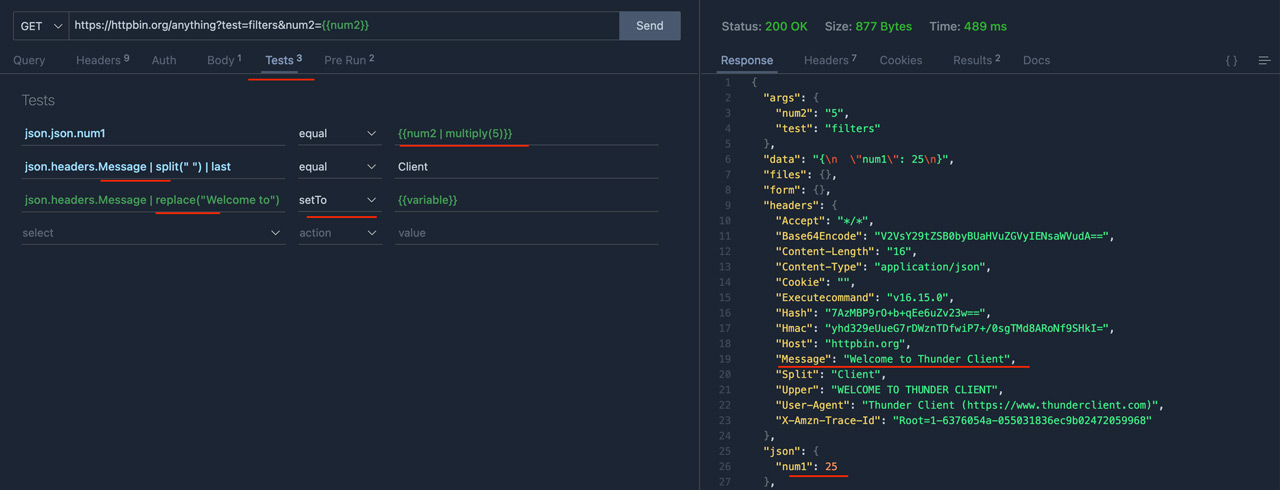Open the equal dropdown on the Client row

click(x=339, y=166)
